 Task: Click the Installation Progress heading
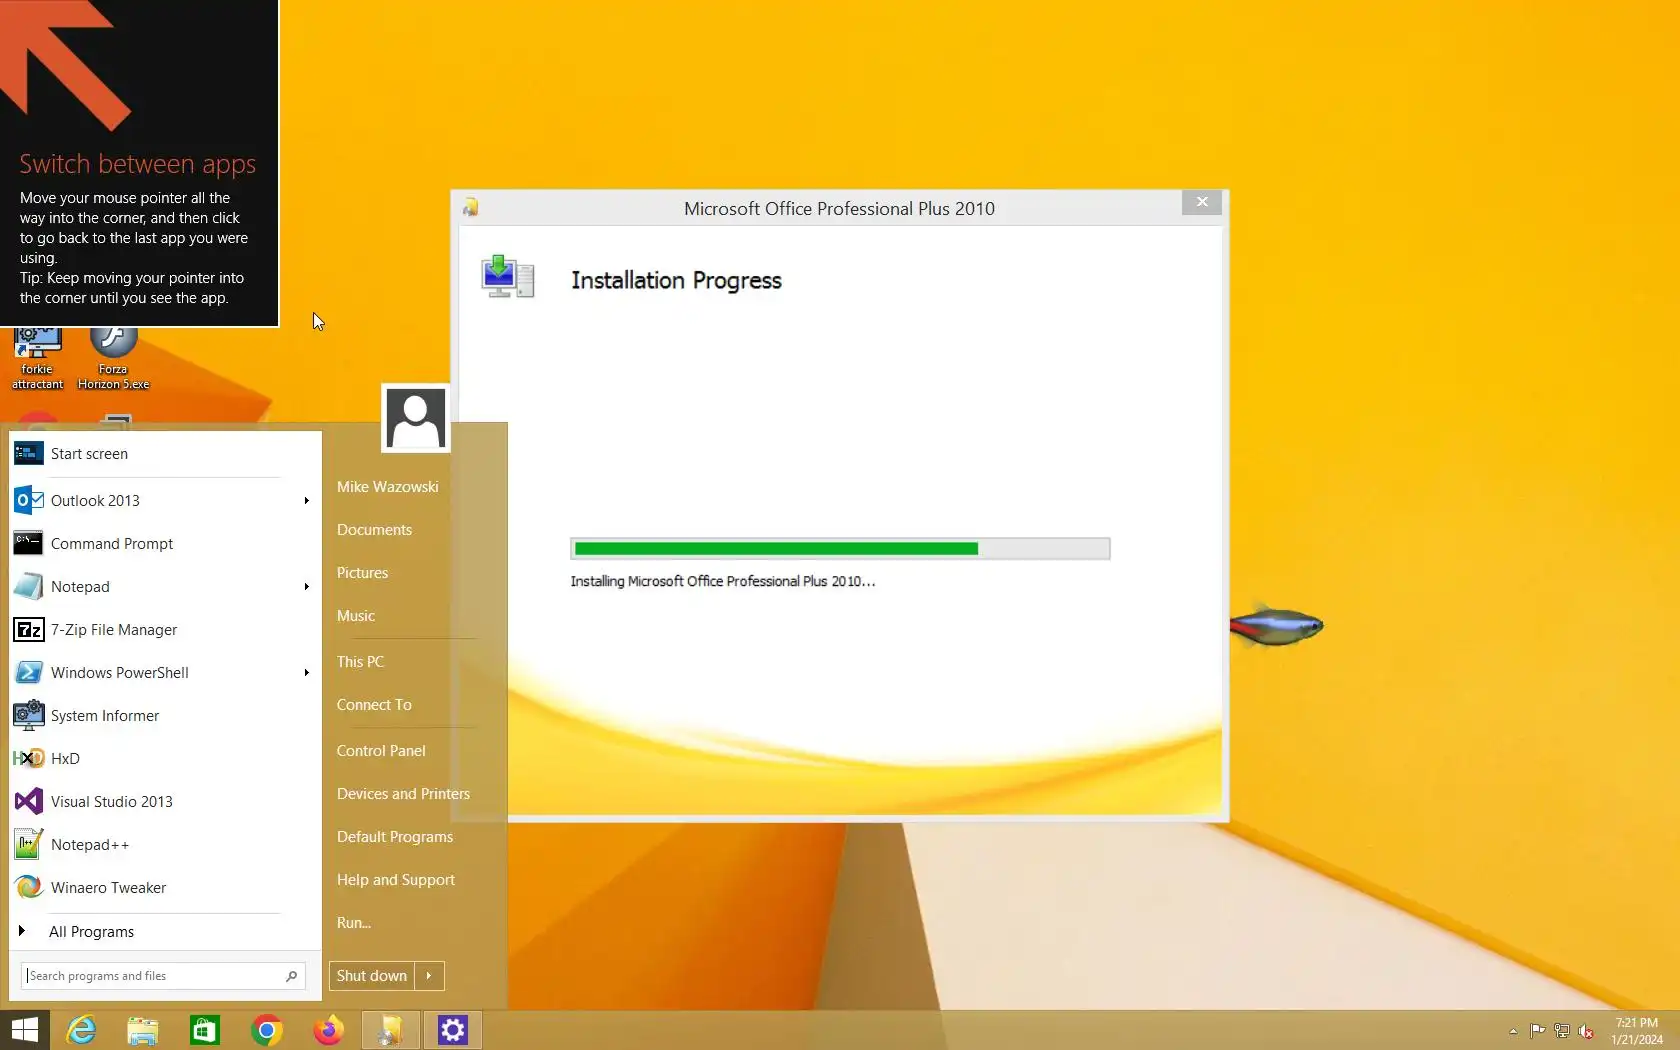[x=676, y=281]
